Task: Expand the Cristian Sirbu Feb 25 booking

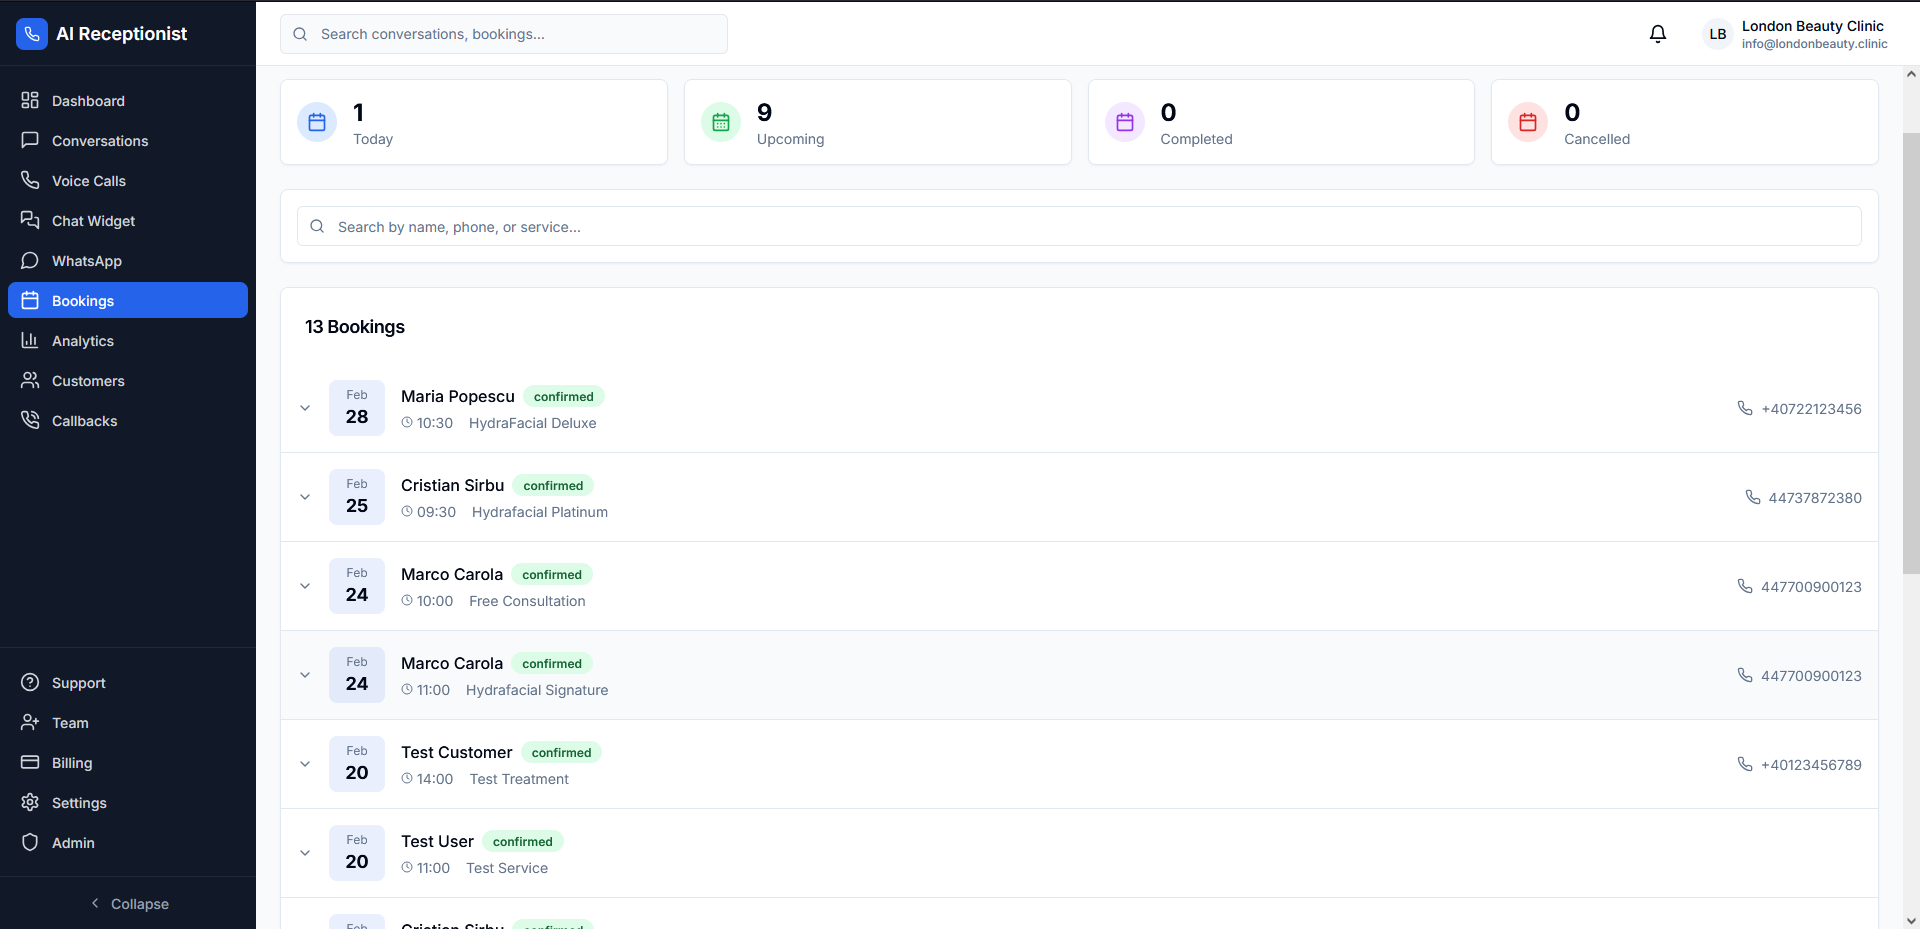Action: tap(305, 497)
